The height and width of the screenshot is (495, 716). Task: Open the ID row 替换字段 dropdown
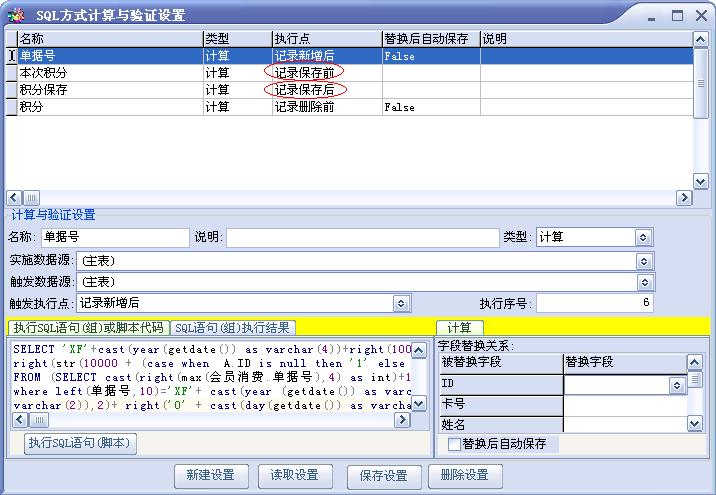[677, 385]
